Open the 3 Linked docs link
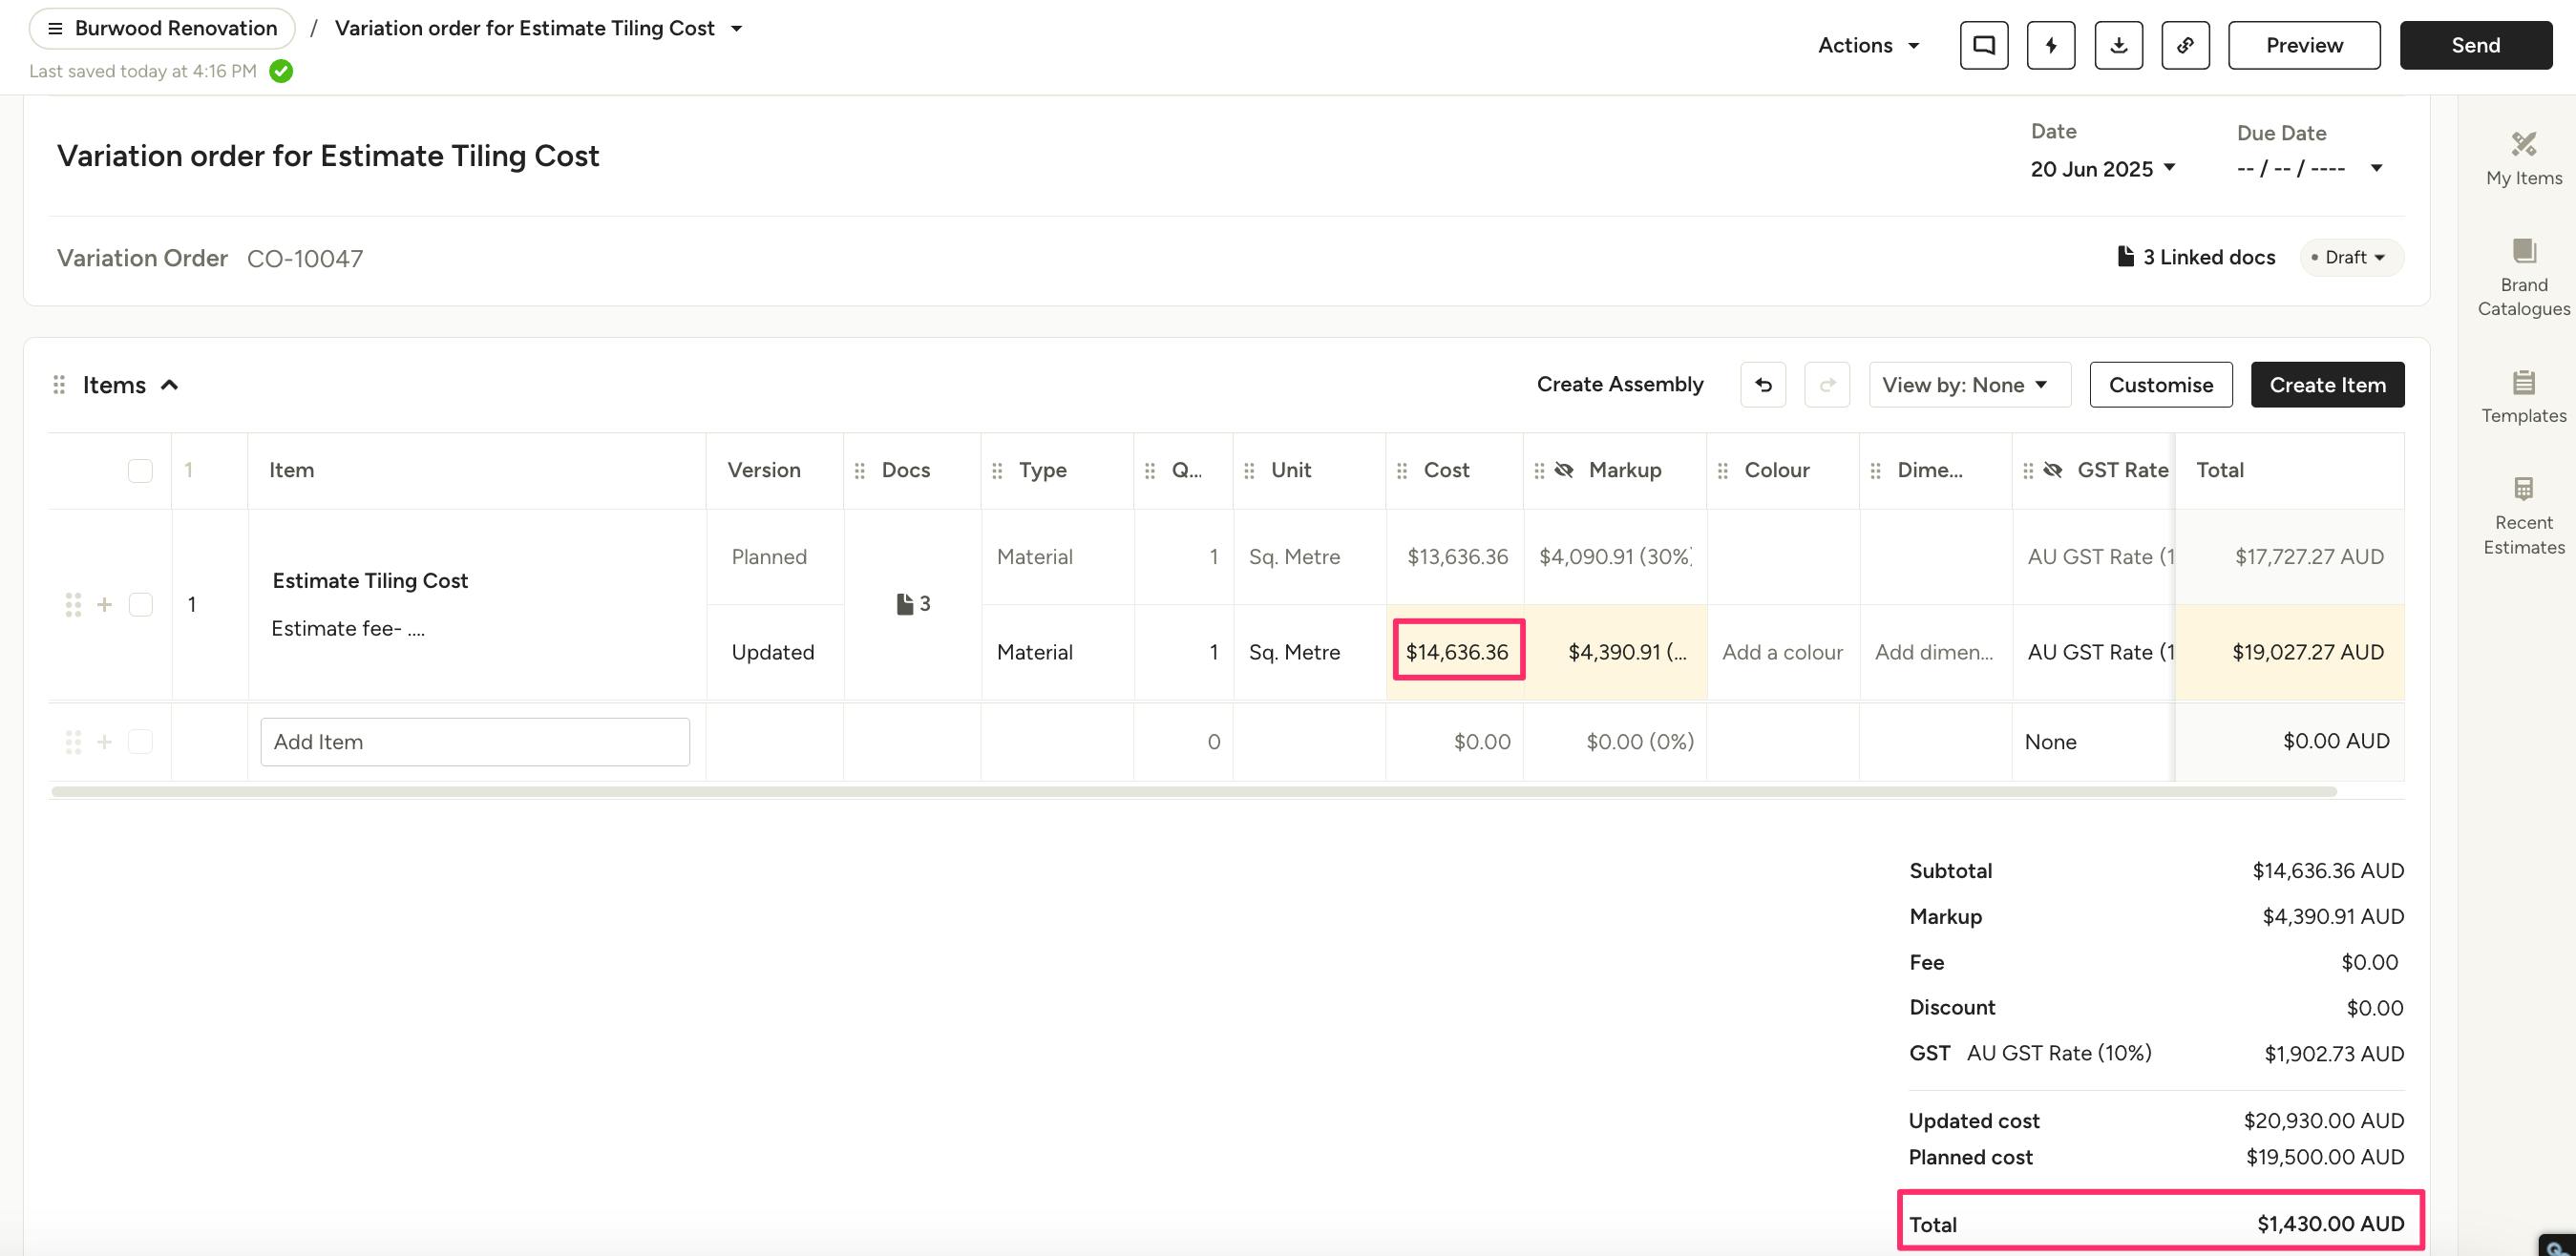Viewport: 2576px width, 1256px height. [x=2196, y=258]
